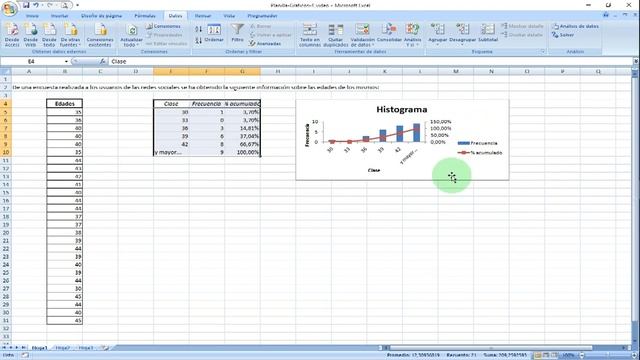Switch to the Fórmulas ribbon tab
The image size is (640, 360).
(145, 16)
